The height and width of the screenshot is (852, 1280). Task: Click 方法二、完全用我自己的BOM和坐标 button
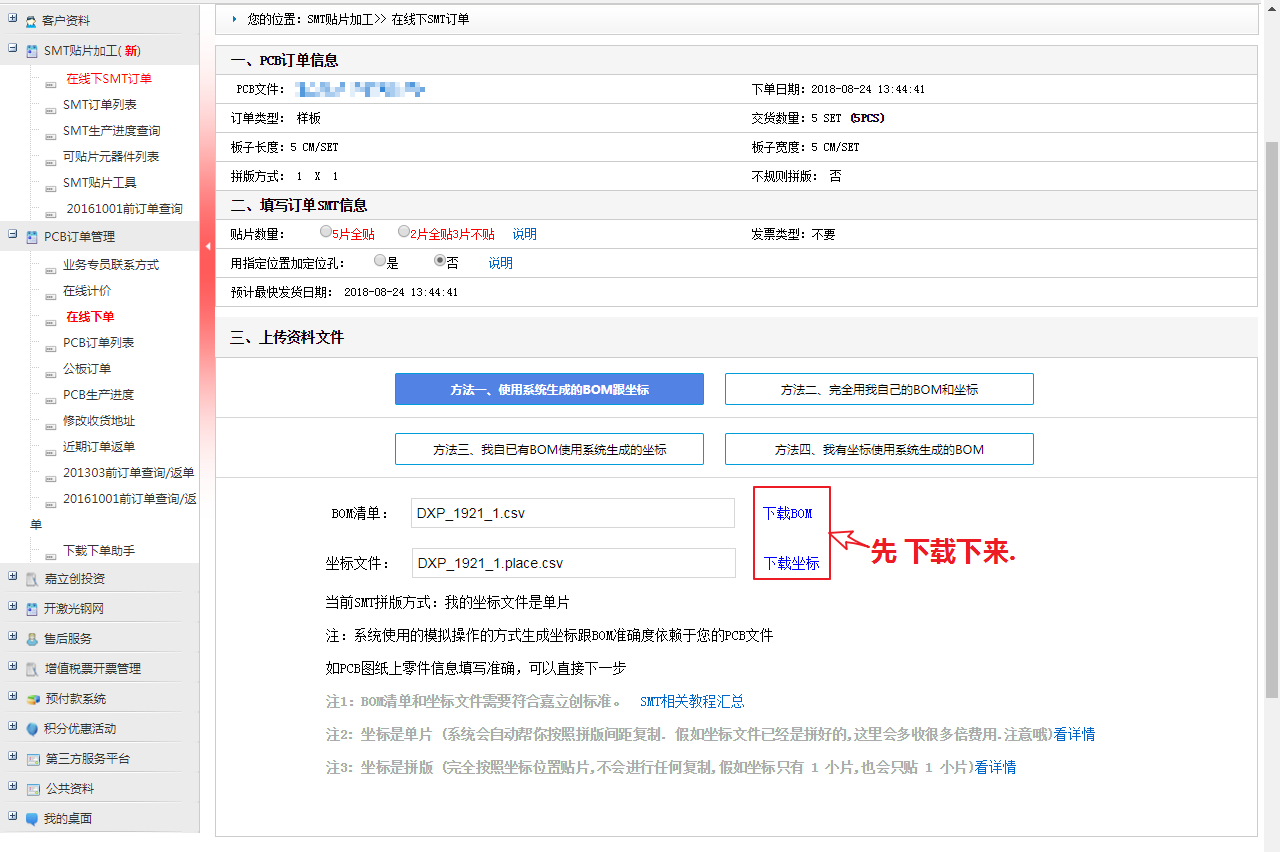click(x=879, y=390)
